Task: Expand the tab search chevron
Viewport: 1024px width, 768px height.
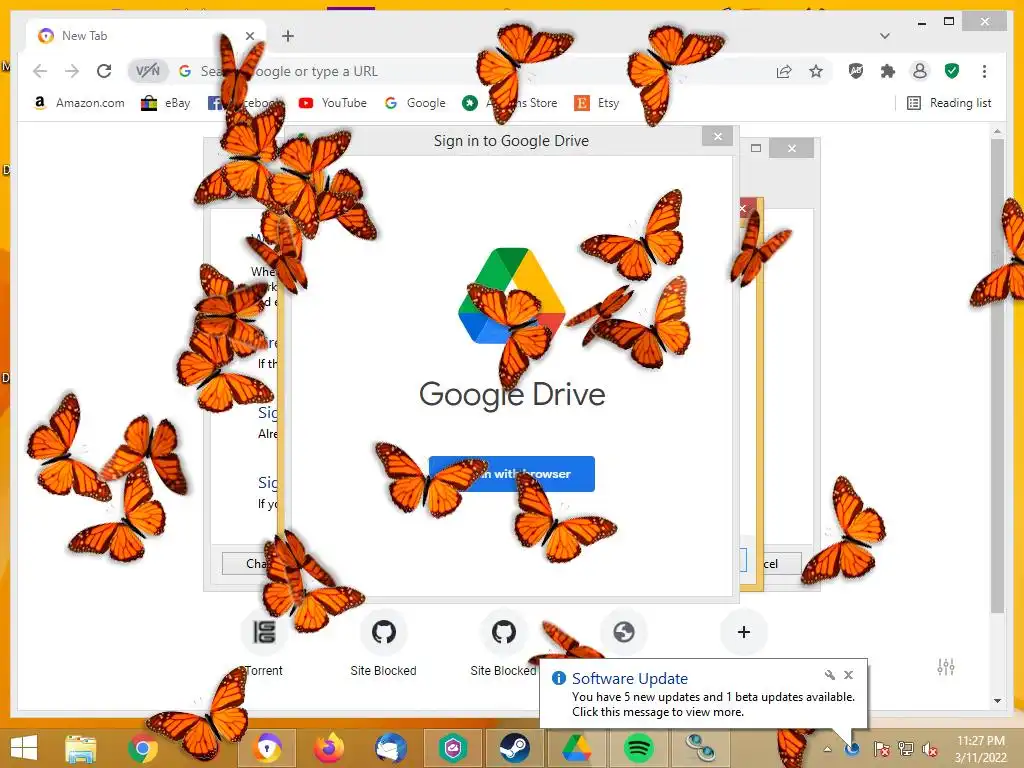Action: click(884, 36)
